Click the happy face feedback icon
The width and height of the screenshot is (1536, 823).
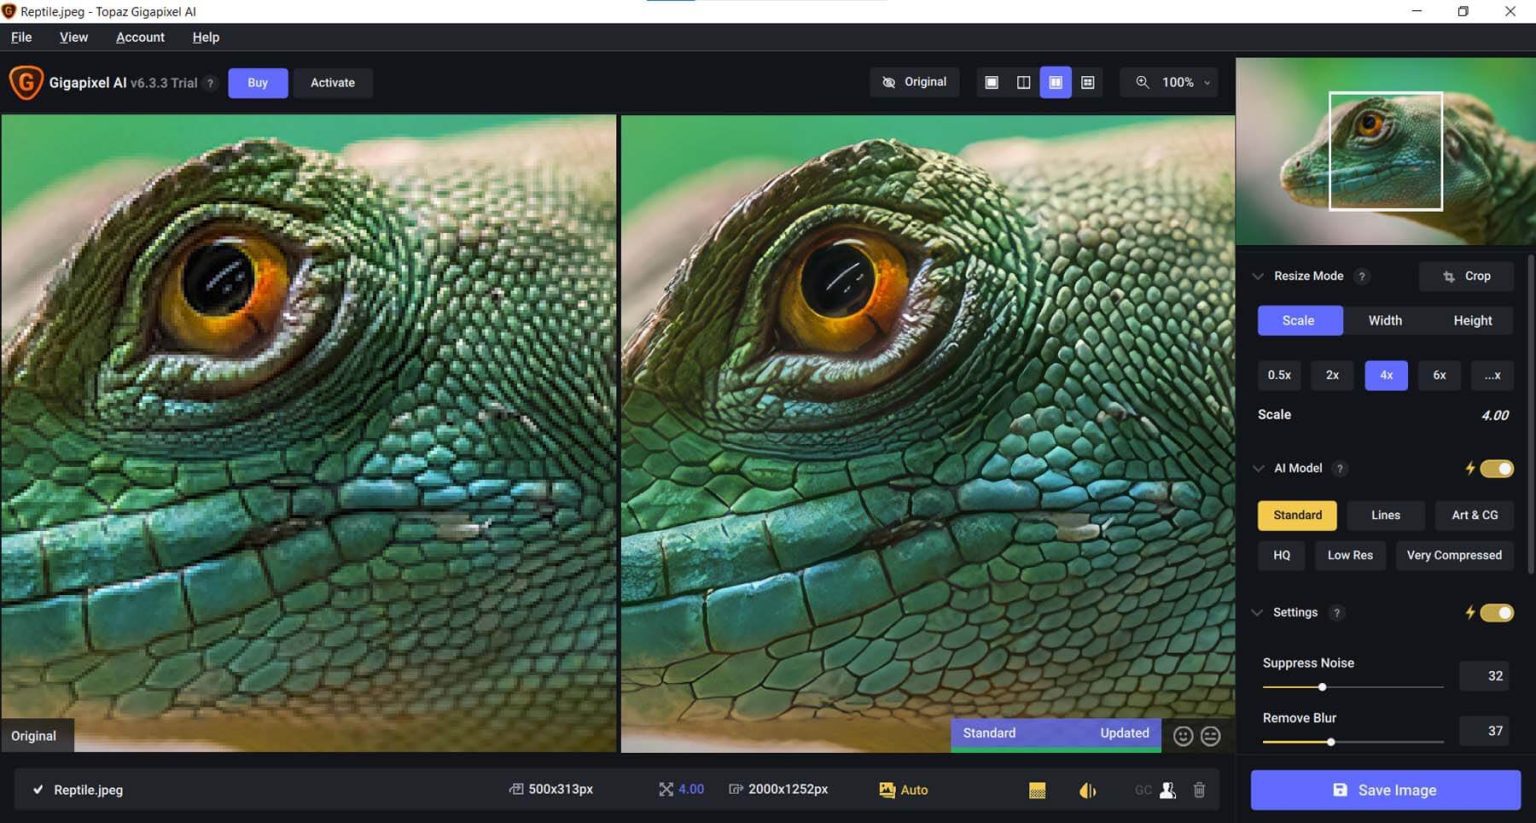(x=1183, y=736)
